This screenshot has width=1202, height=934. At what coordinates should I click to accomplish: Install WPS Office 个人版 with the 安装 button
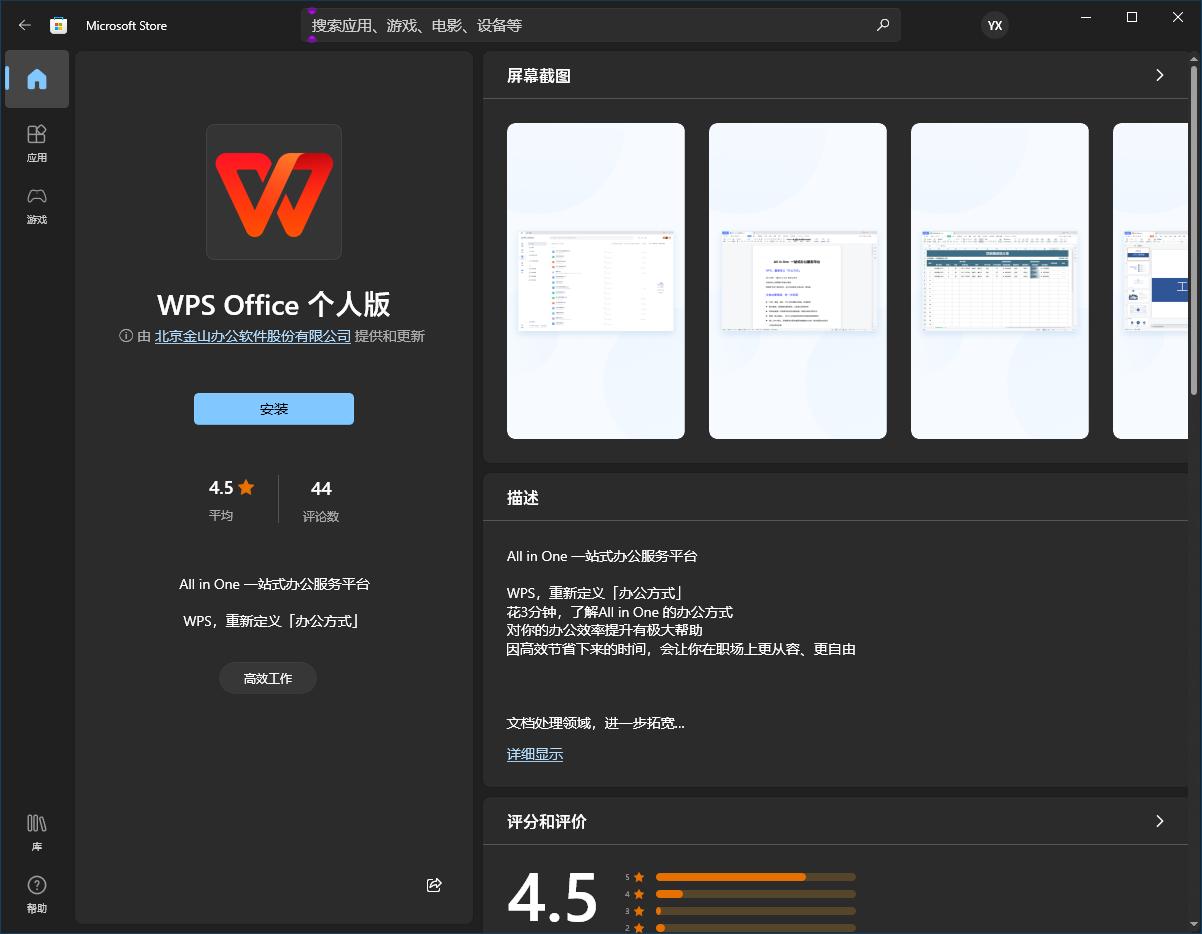273,408
